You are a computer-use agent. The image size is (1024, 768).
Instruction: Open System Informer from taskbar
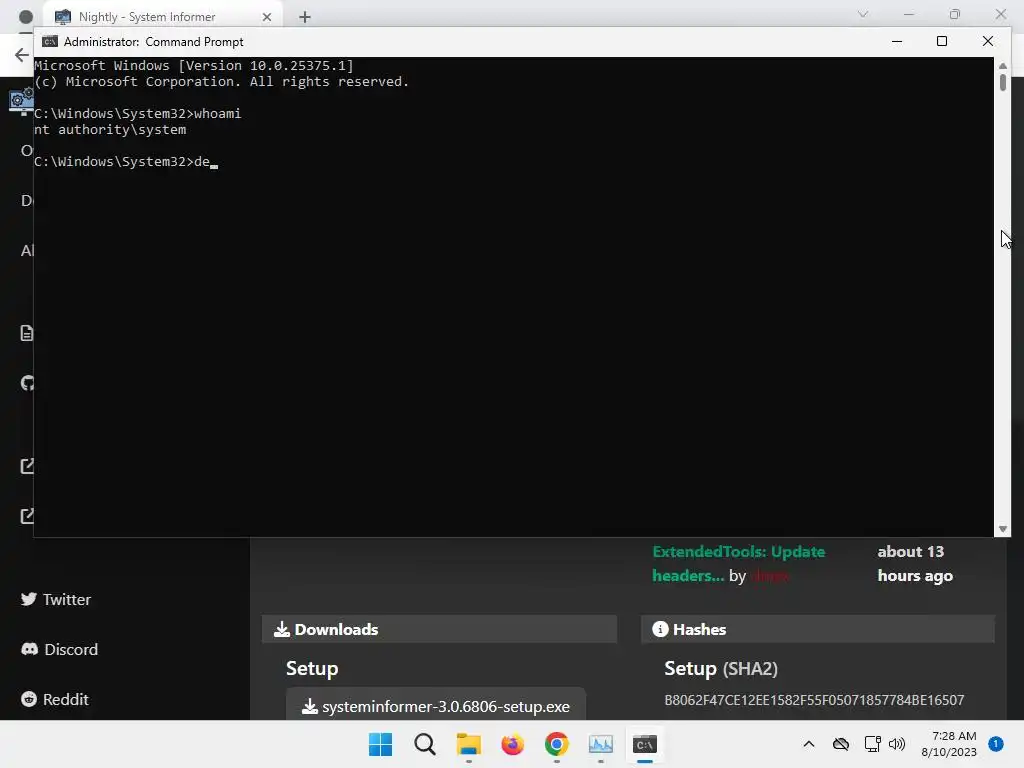(601, 744)
